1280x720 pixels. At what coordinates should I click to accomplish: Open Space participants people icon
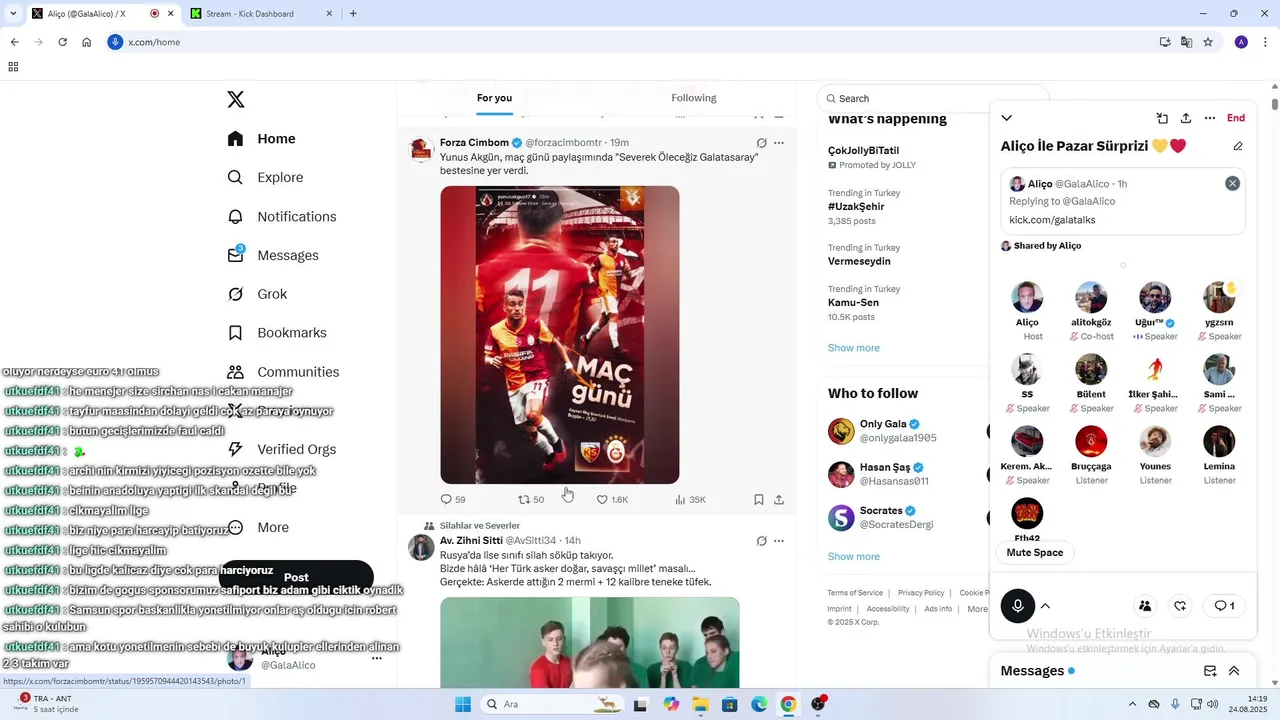1145,606
